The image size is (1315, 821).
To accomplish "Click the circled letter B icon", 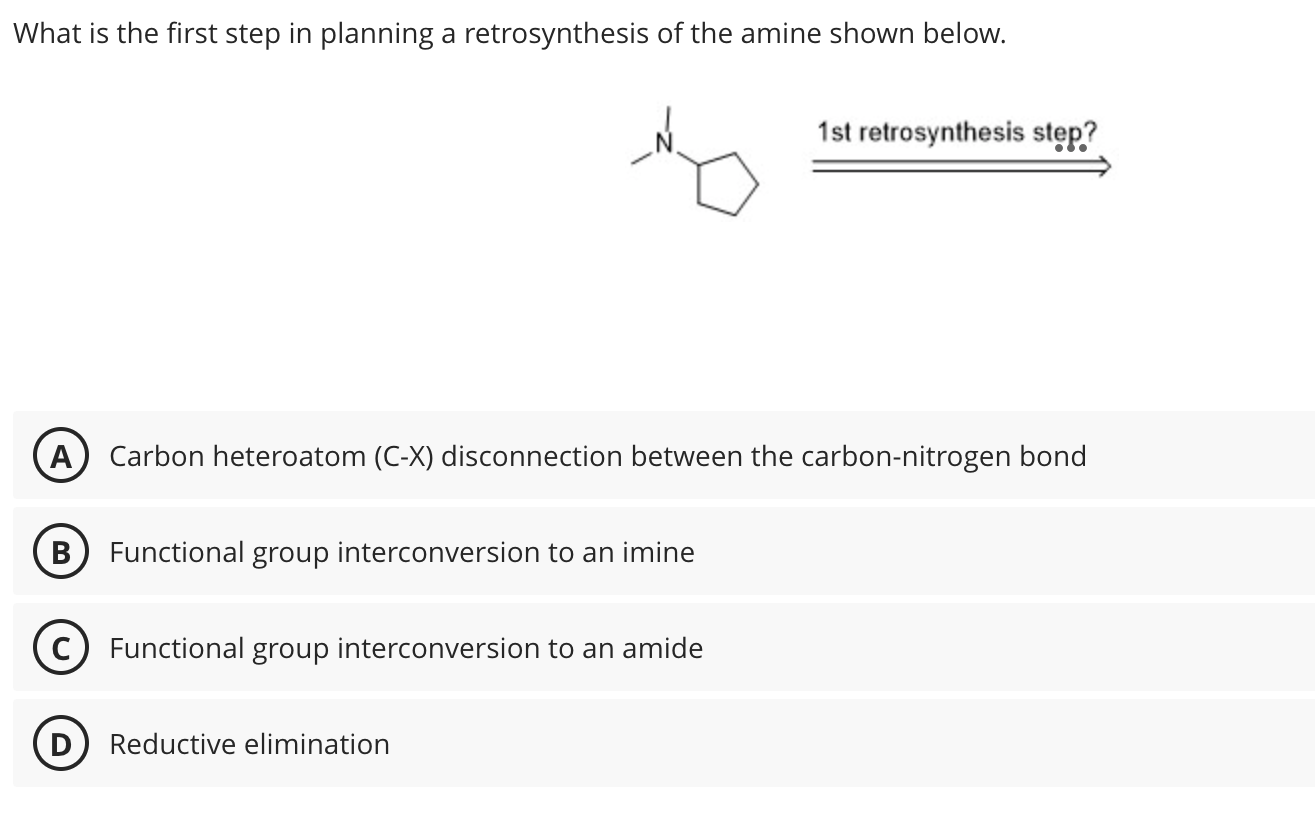I will click(x=60, y=552).
